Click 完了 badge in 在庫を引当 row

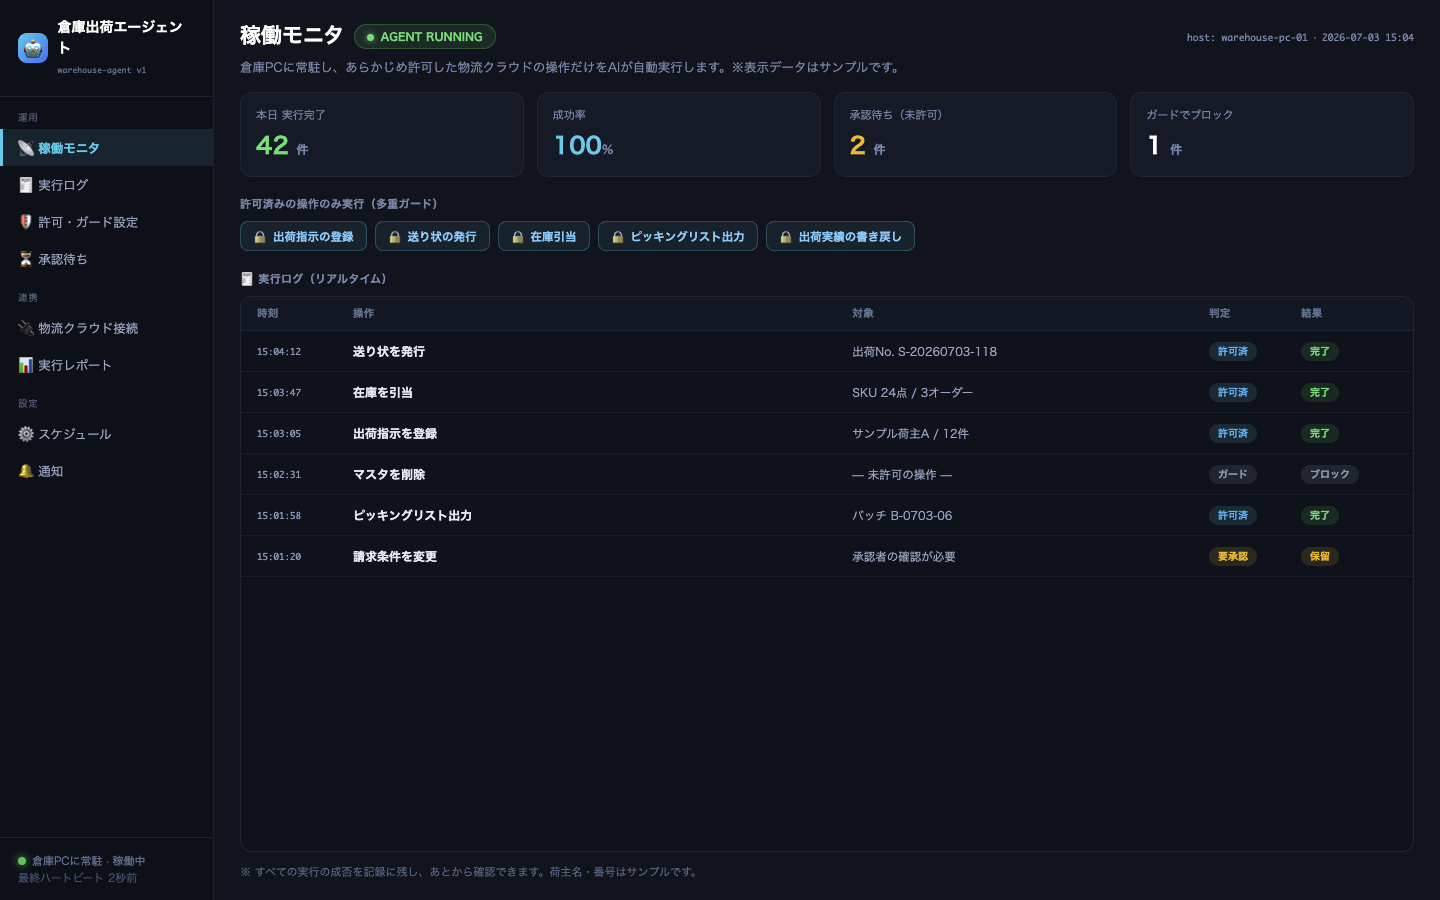[1320, 393]
